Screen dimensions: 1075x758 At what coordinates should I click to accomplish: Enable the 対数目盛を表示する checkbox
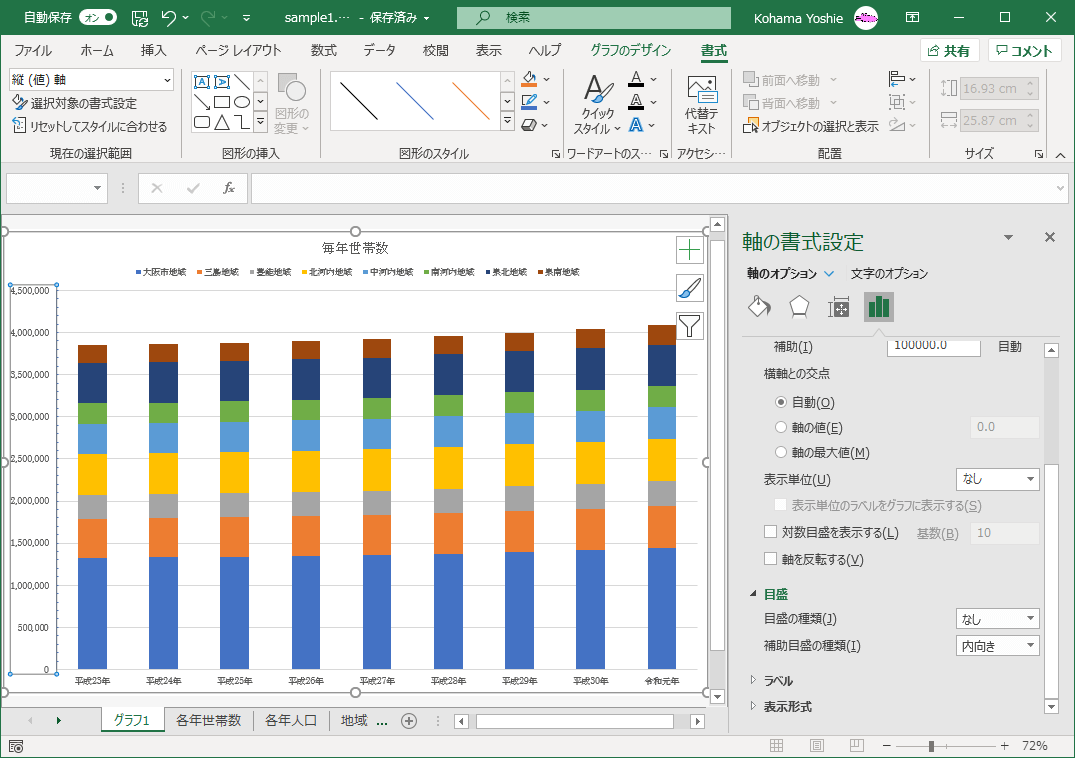(771, 533)
